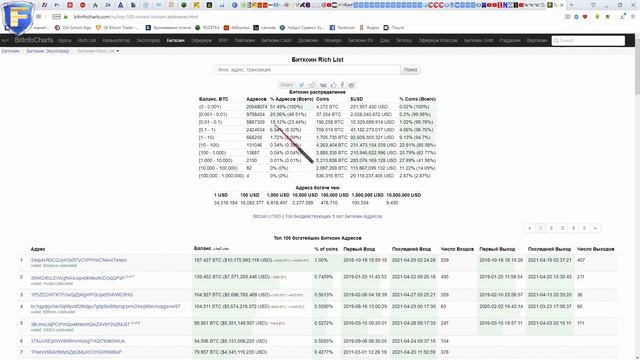Click the % of coins column header
The image size is (640, 360).
click(326, 249)
